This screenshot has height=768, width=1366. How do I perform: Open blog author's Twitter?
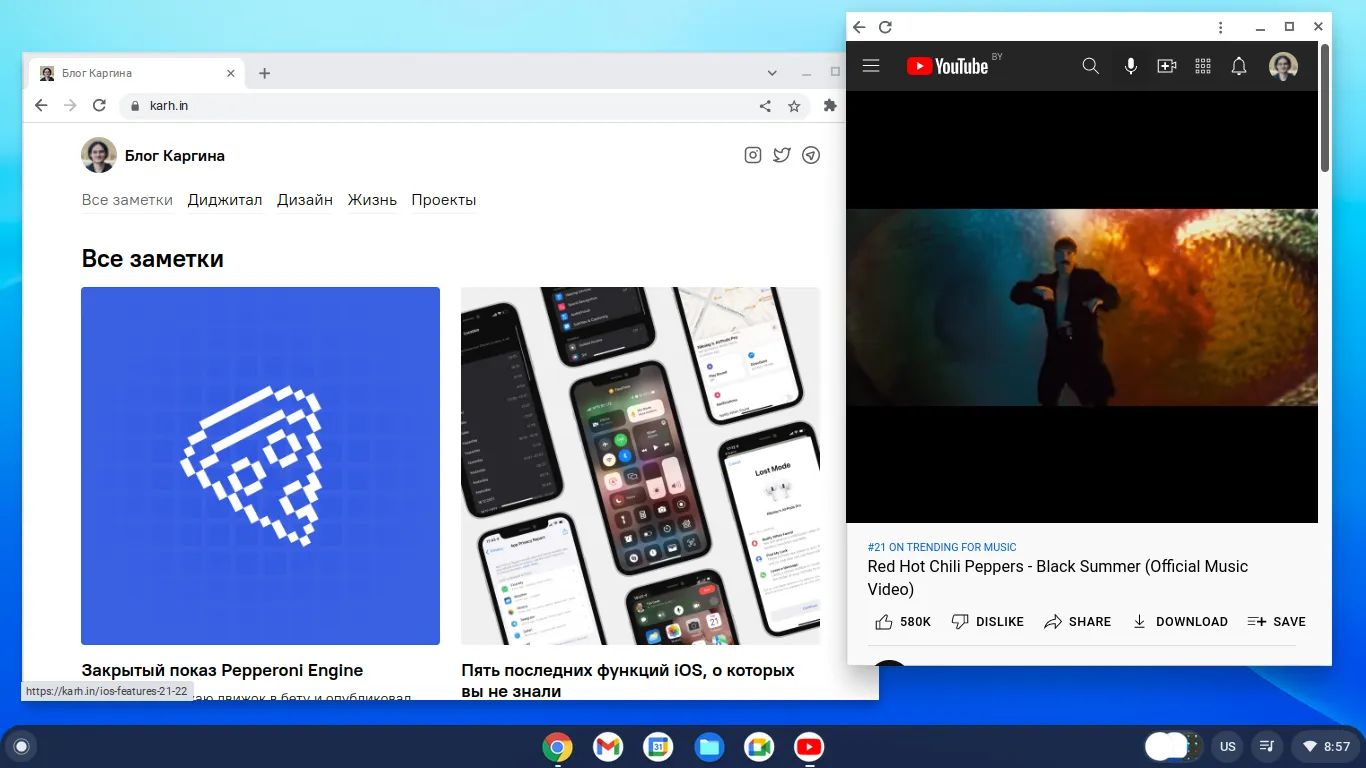[x=782, y=155]
